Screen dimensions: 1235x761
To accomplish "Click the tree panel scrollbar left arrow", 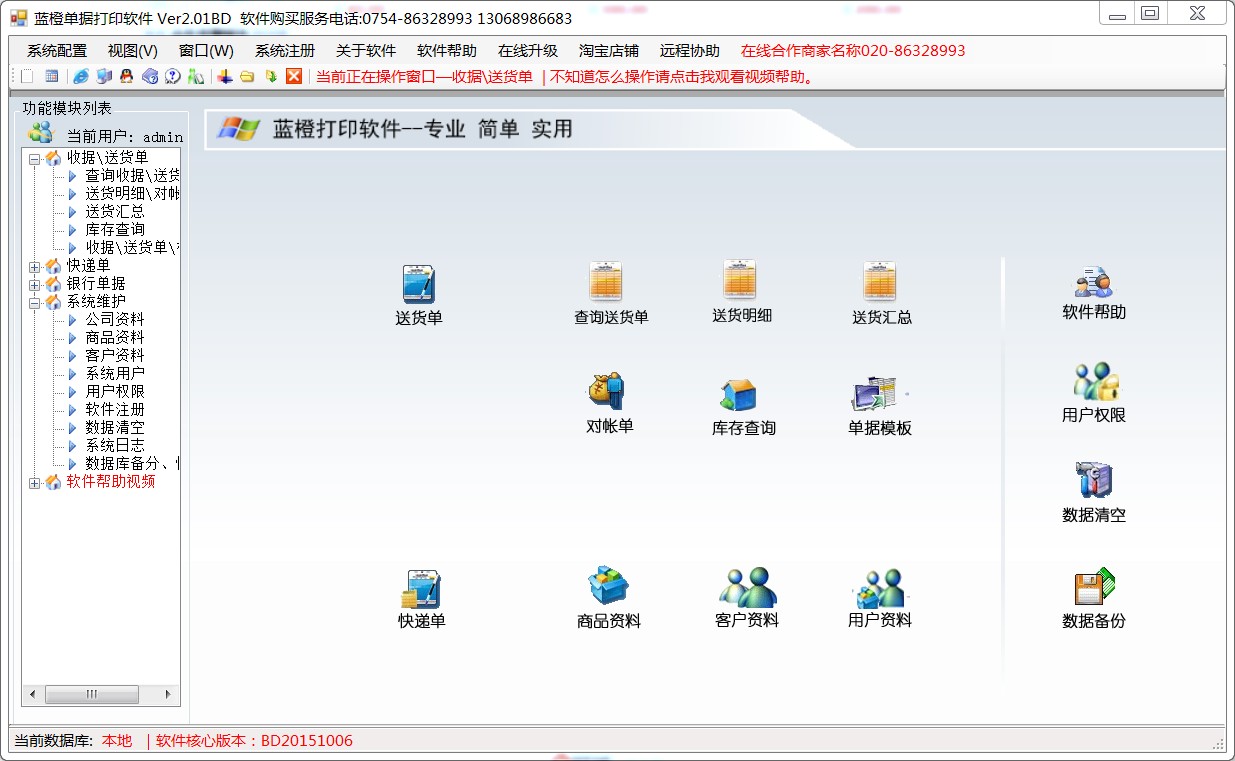I will pos(32,694).
